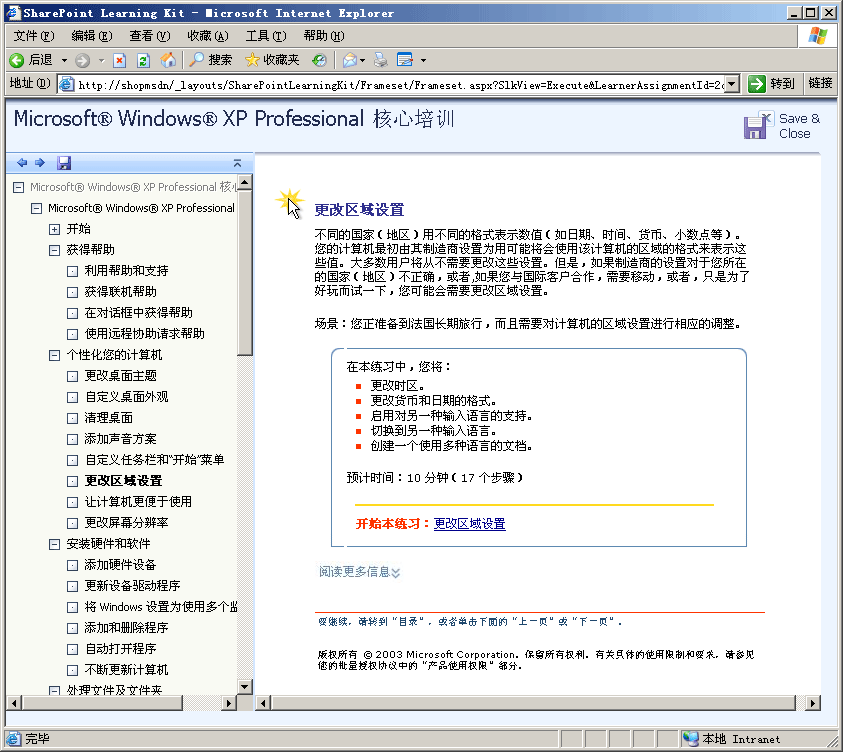The height and width of the screenshot is (752, 843).
Task: Click the Intranet zone icon in status bar
Action: point(690,739)
